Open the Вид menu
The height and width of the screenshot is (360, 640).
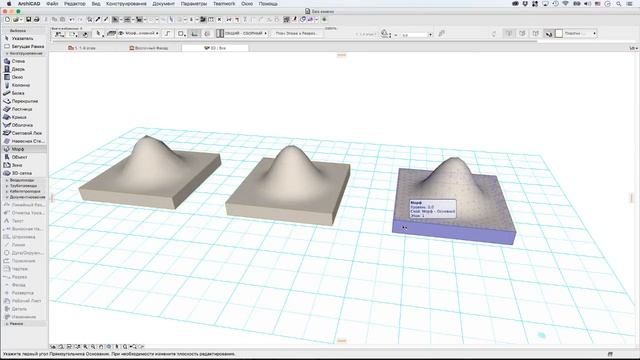click(x=96, y=4)
